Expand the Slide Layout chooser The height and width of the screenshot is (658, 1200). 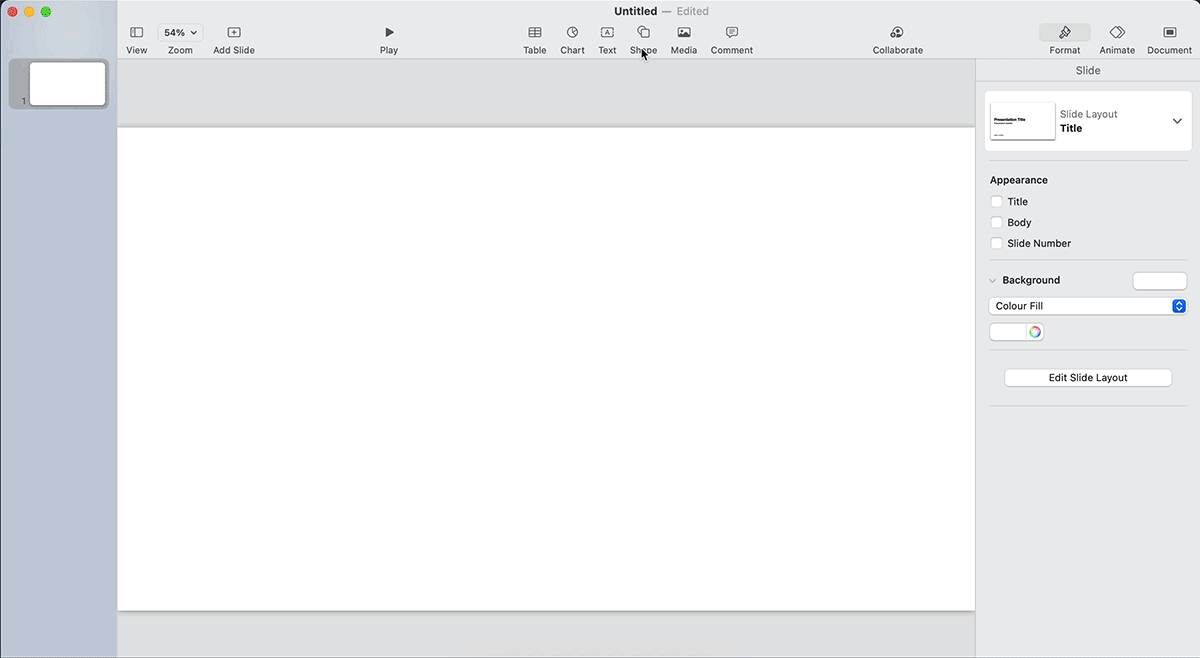(1177, 120)
